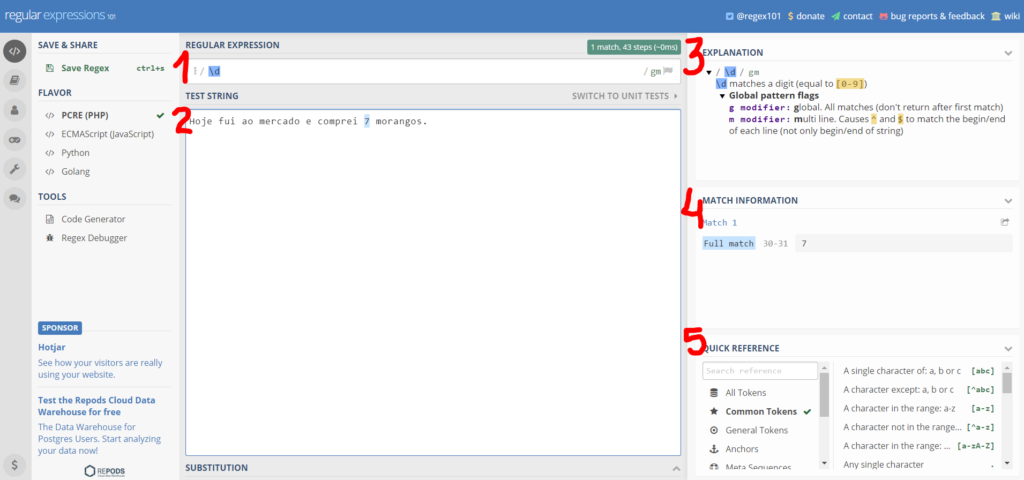Viewport: 1024px width, 480px height.
Task: Click the regular expressions 101 logo
Action: [x=60, y=16]
